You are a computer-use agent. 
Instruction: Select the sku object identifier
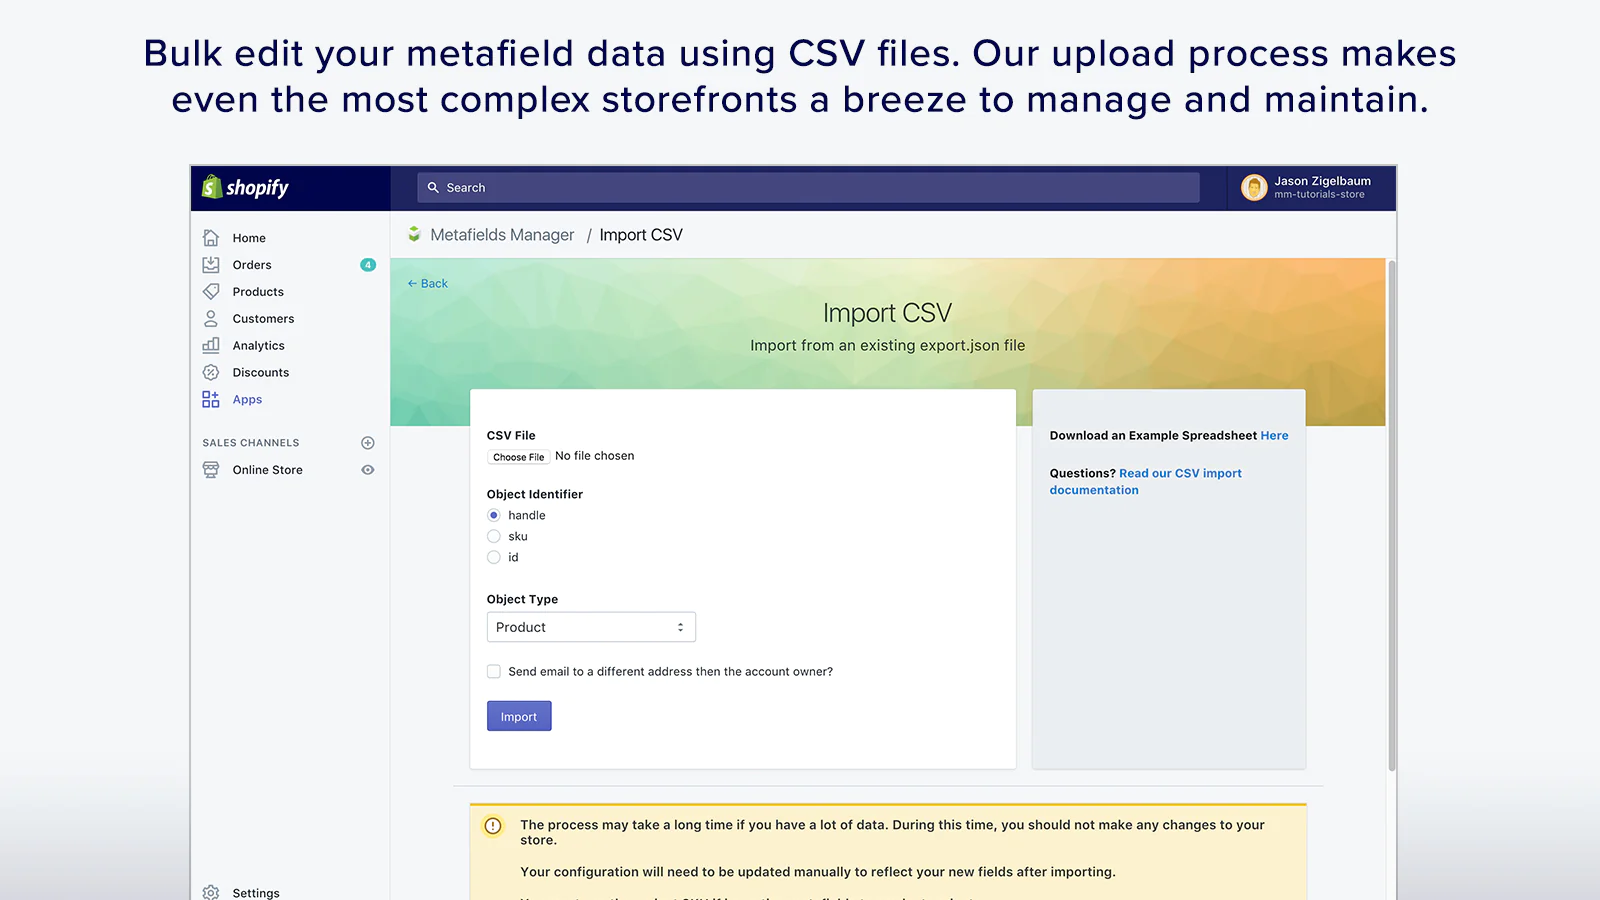coord(494,537)
